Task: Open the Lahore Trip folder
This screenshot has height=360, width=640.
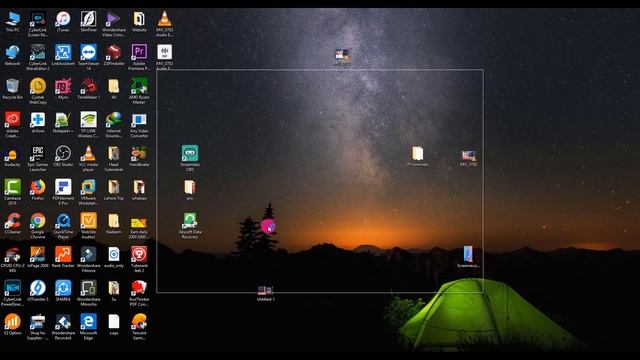Action: click(113, 190)
